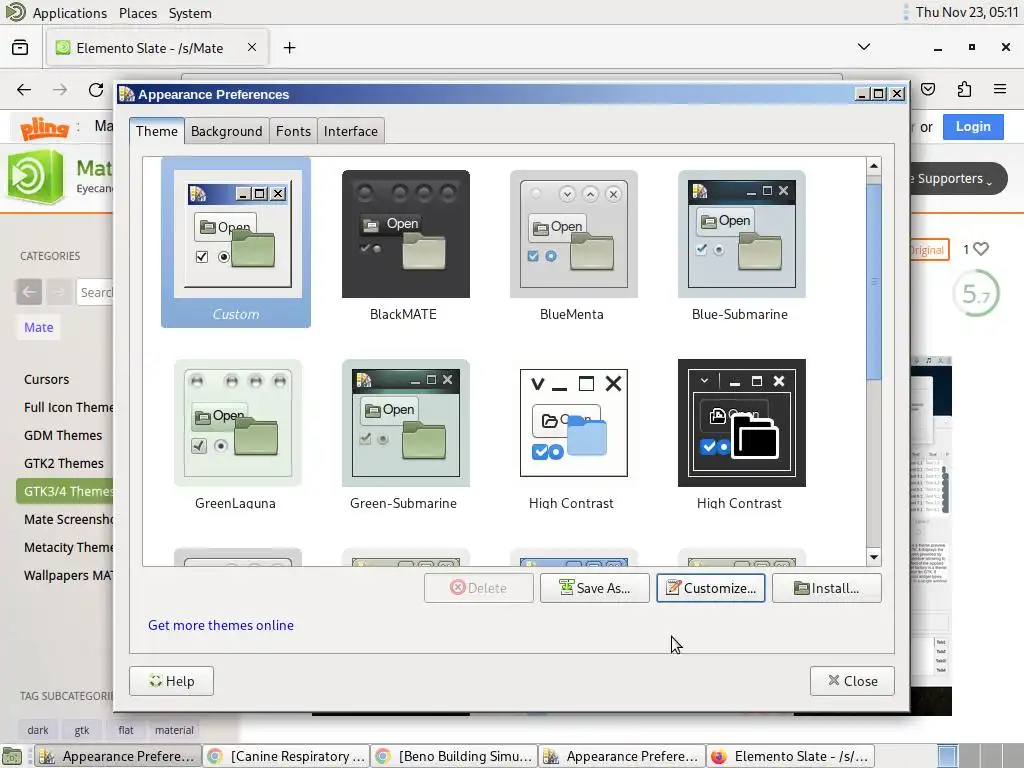Click the Customize... button

click(711, 588)
